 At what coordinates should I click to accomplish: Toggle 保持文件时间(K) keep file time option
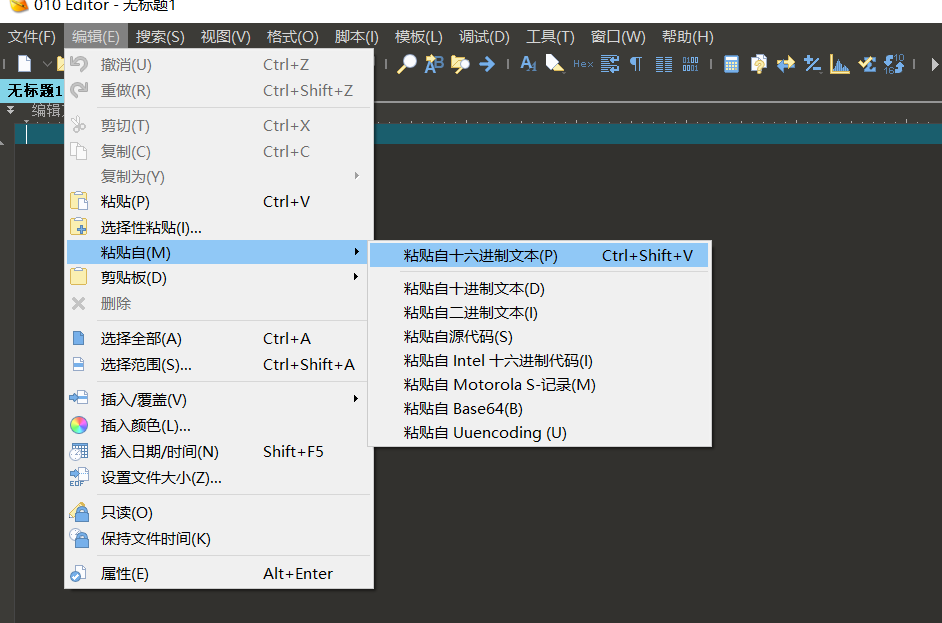pyautogui.click(x=155, y=539)
